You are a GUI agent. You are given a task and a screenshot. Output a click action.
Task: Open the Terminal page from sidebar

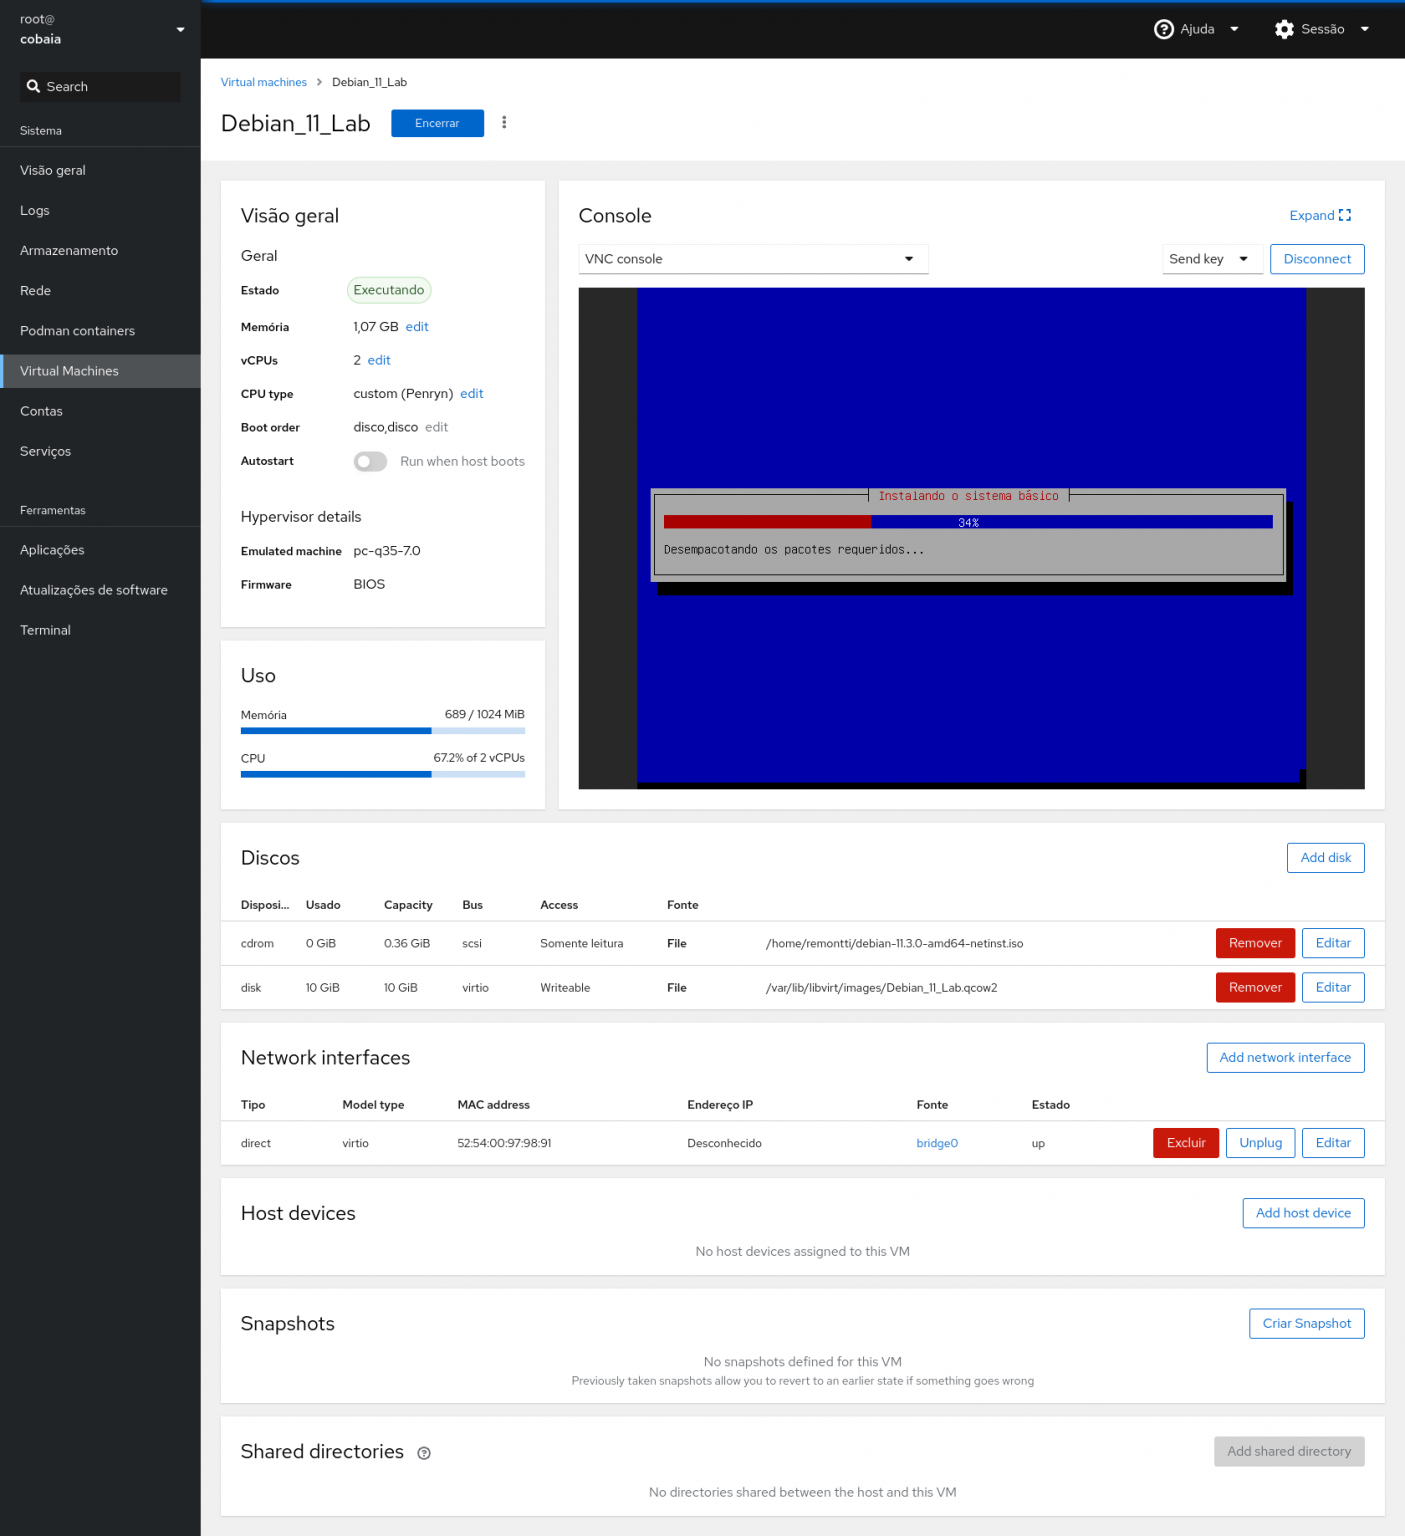click(45, 630)
